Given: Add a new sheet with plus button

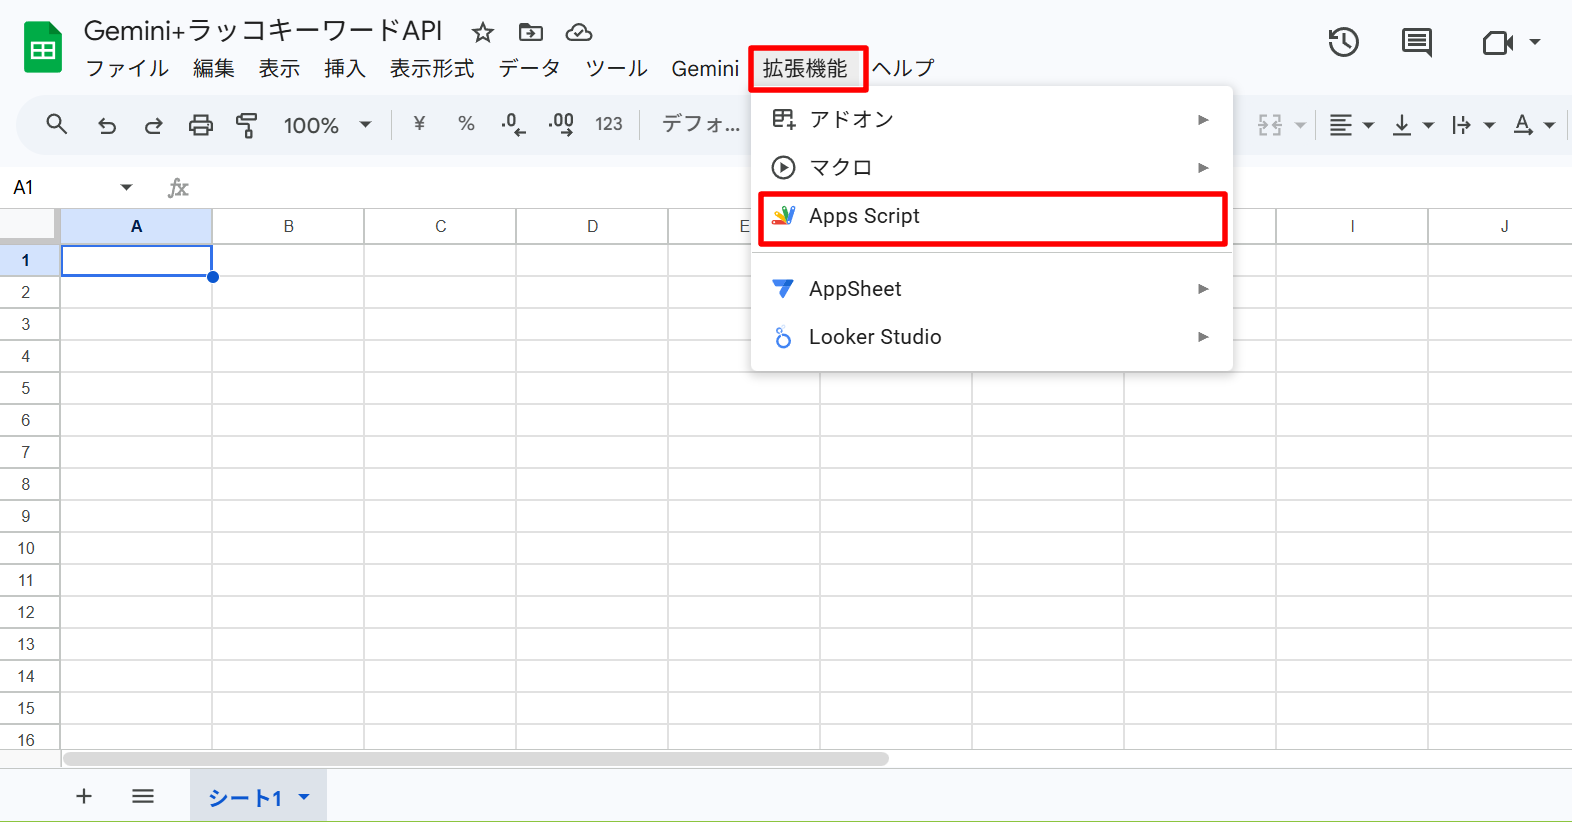Looking at the screenshot, I should [x=84, y=796].
